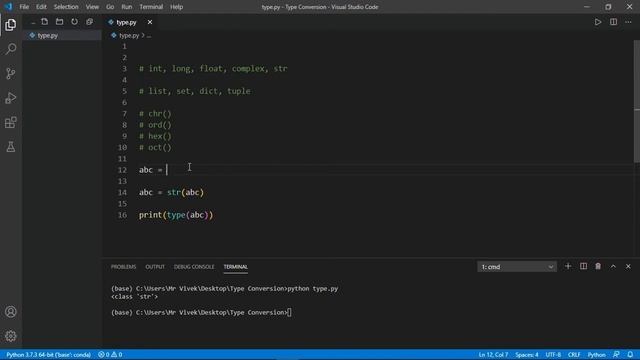Close the type.py editor tab
Screen dimensions: 640x360
(150, 22)
